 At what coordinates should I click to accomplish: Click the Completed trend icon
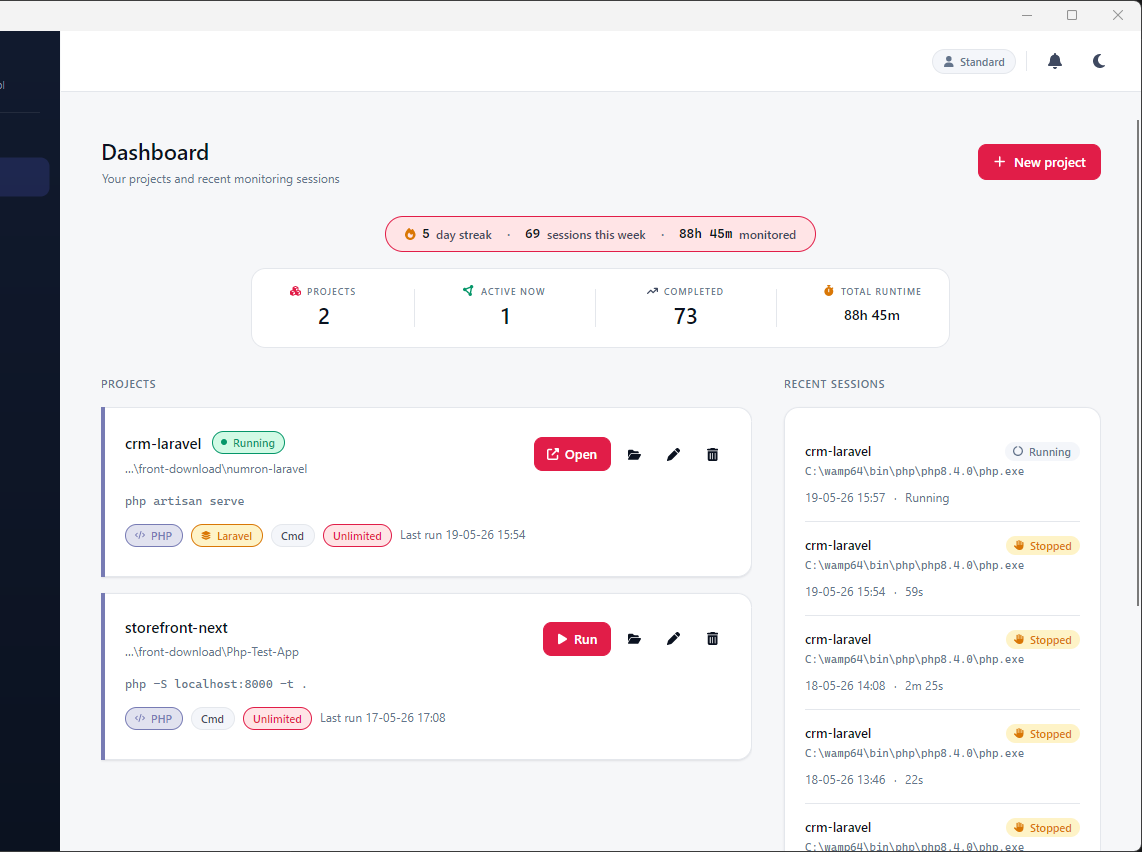pos(652,291)
